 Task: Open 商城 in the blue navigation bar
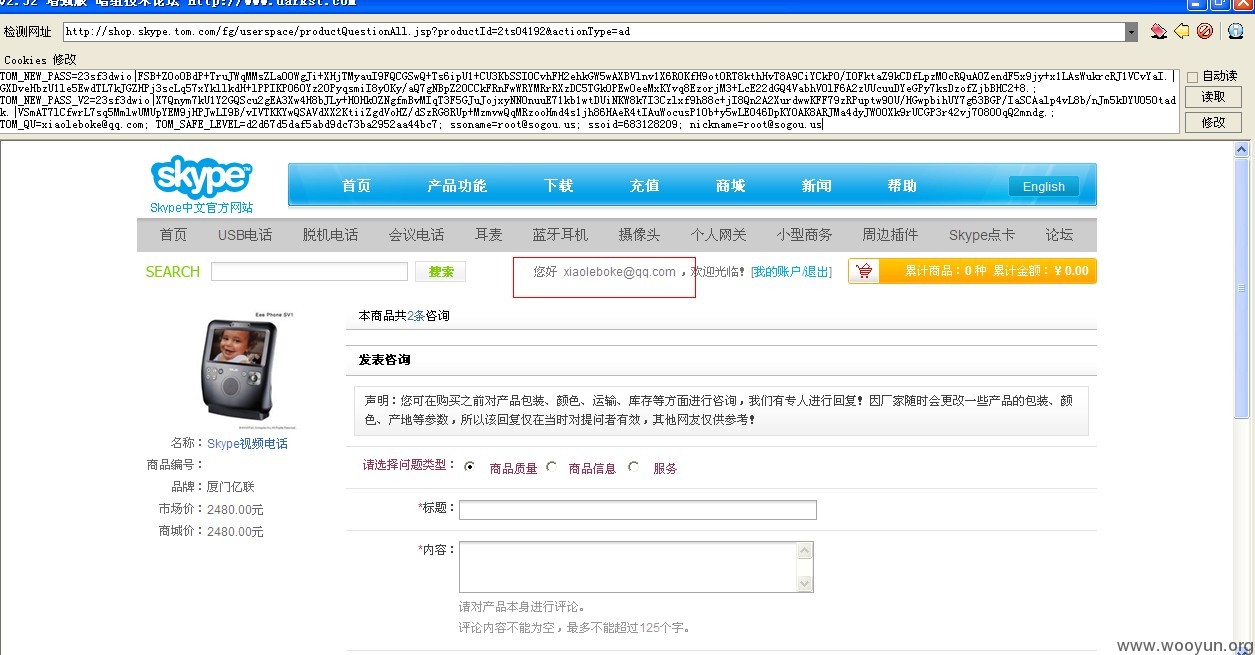730,186
